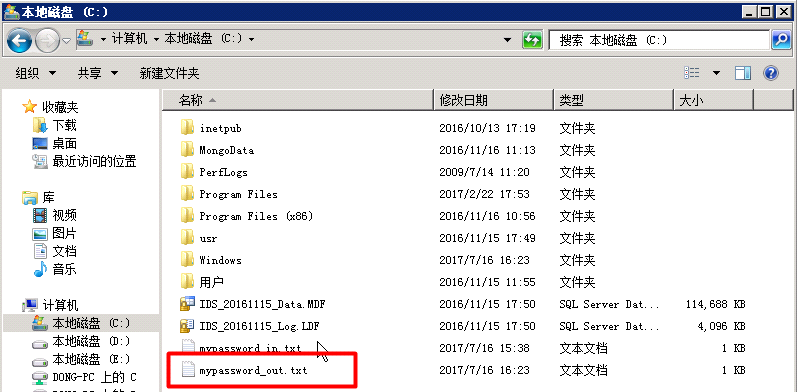Select 库 in navigation pane
The image size is (797, 392).
[48, 197]
